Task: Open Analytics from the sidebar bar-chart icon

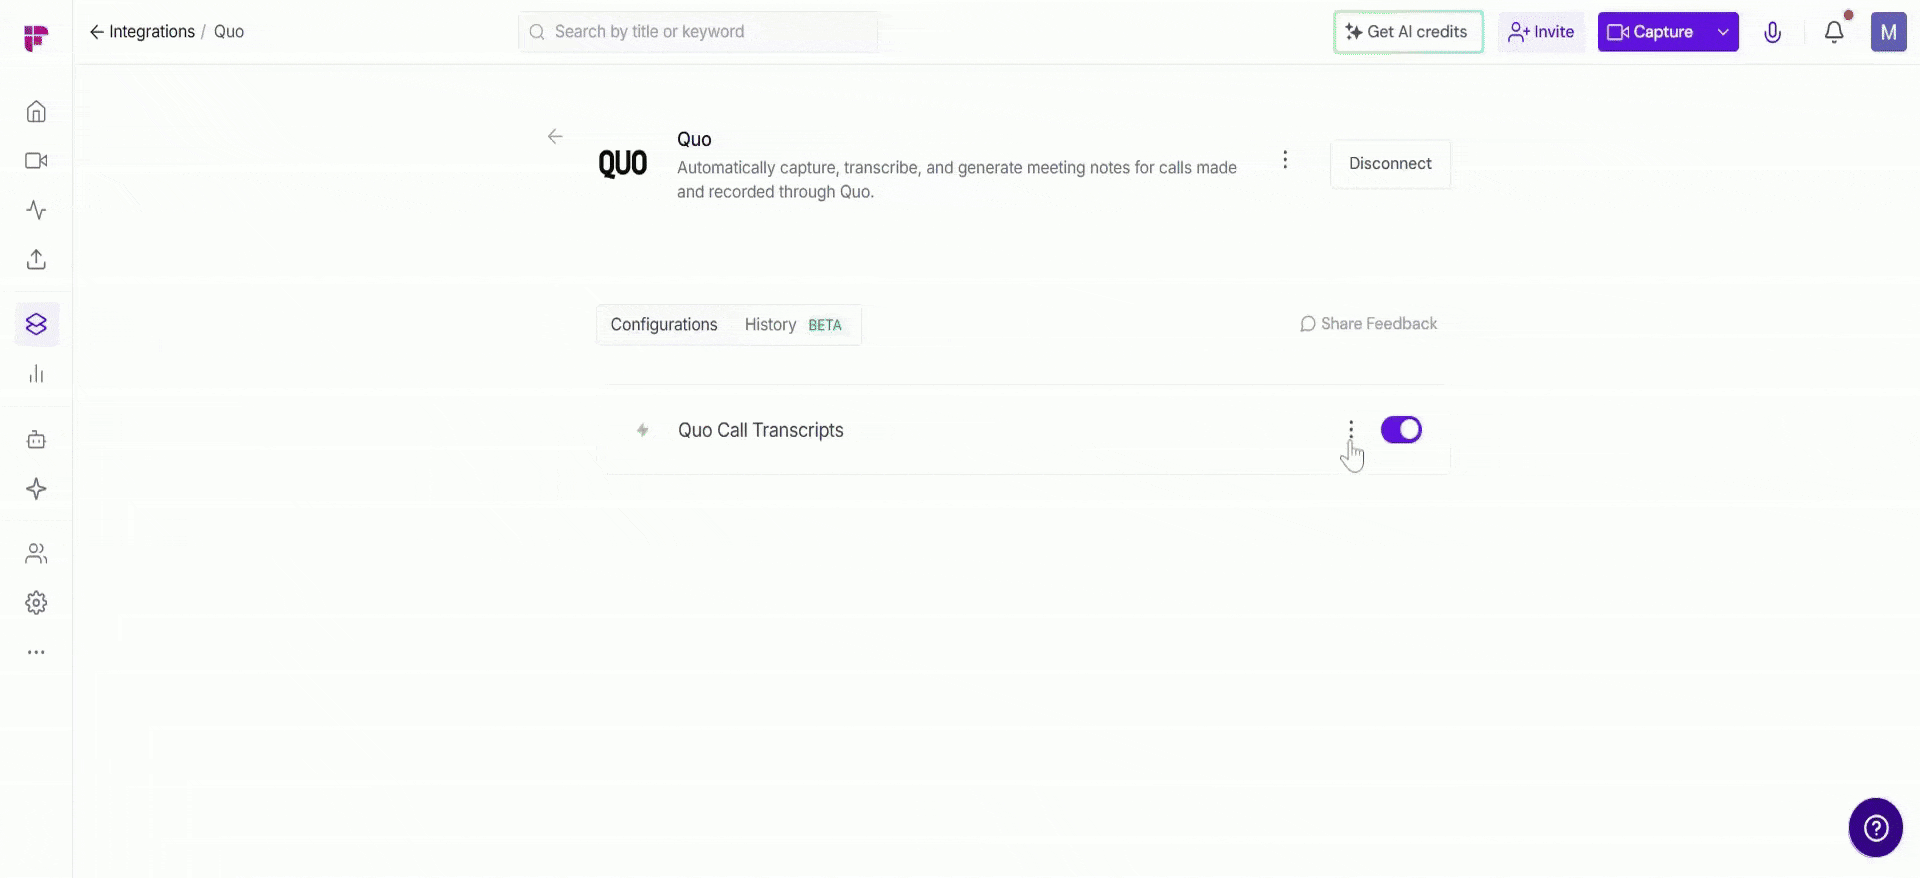Action: point(36,373)
